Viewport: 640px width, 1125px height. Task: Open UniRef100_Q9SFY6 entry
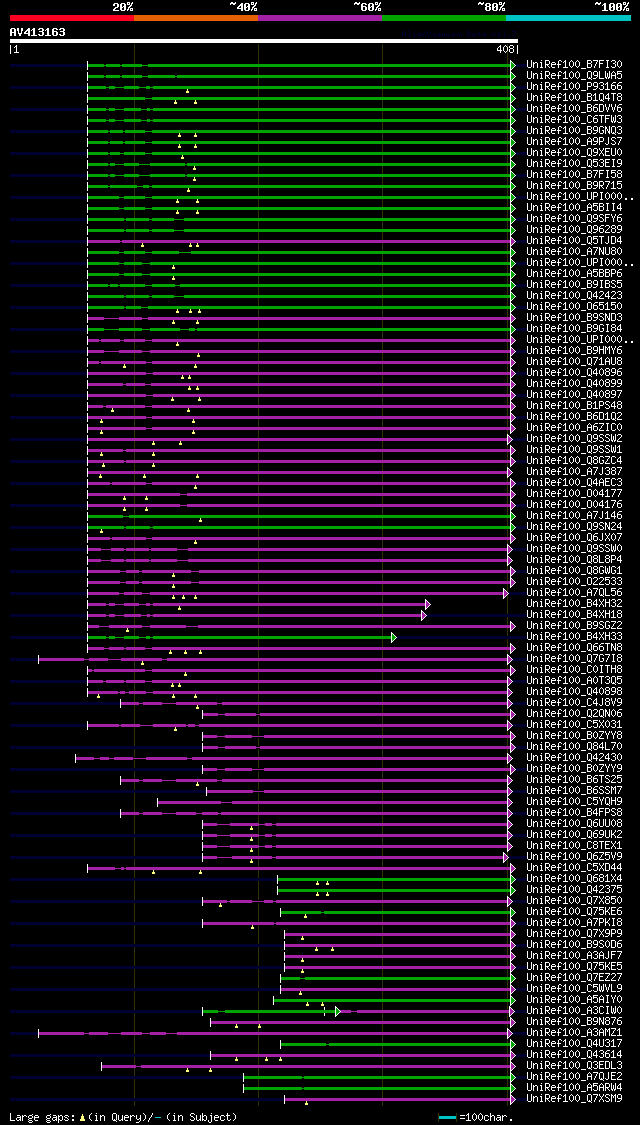click(x=574, y=219)
